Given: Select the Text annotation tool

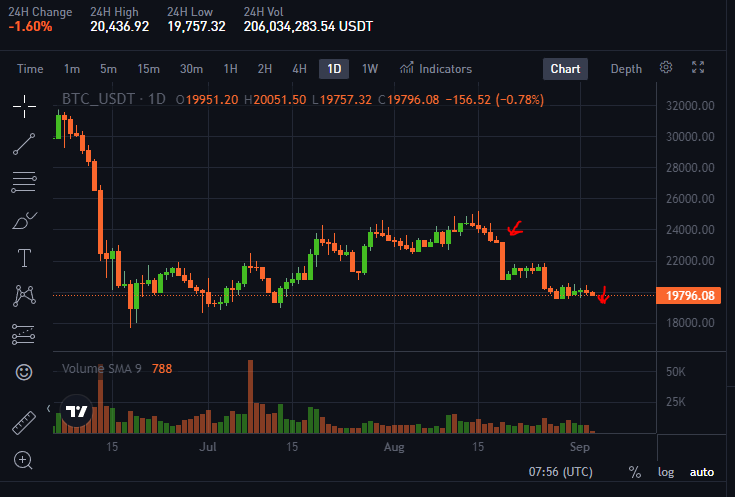Looking at the screenshot, I should pyautogui.click(x=24, y=258).
